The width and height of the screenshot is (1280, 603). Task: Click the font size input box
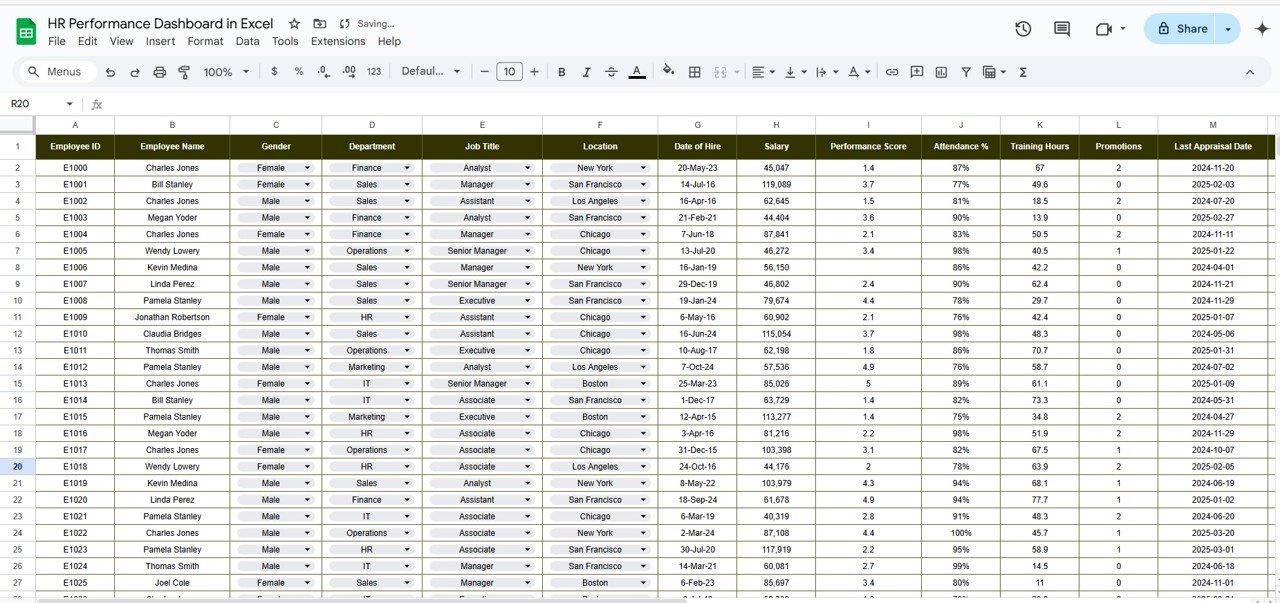tap(510, 72)
